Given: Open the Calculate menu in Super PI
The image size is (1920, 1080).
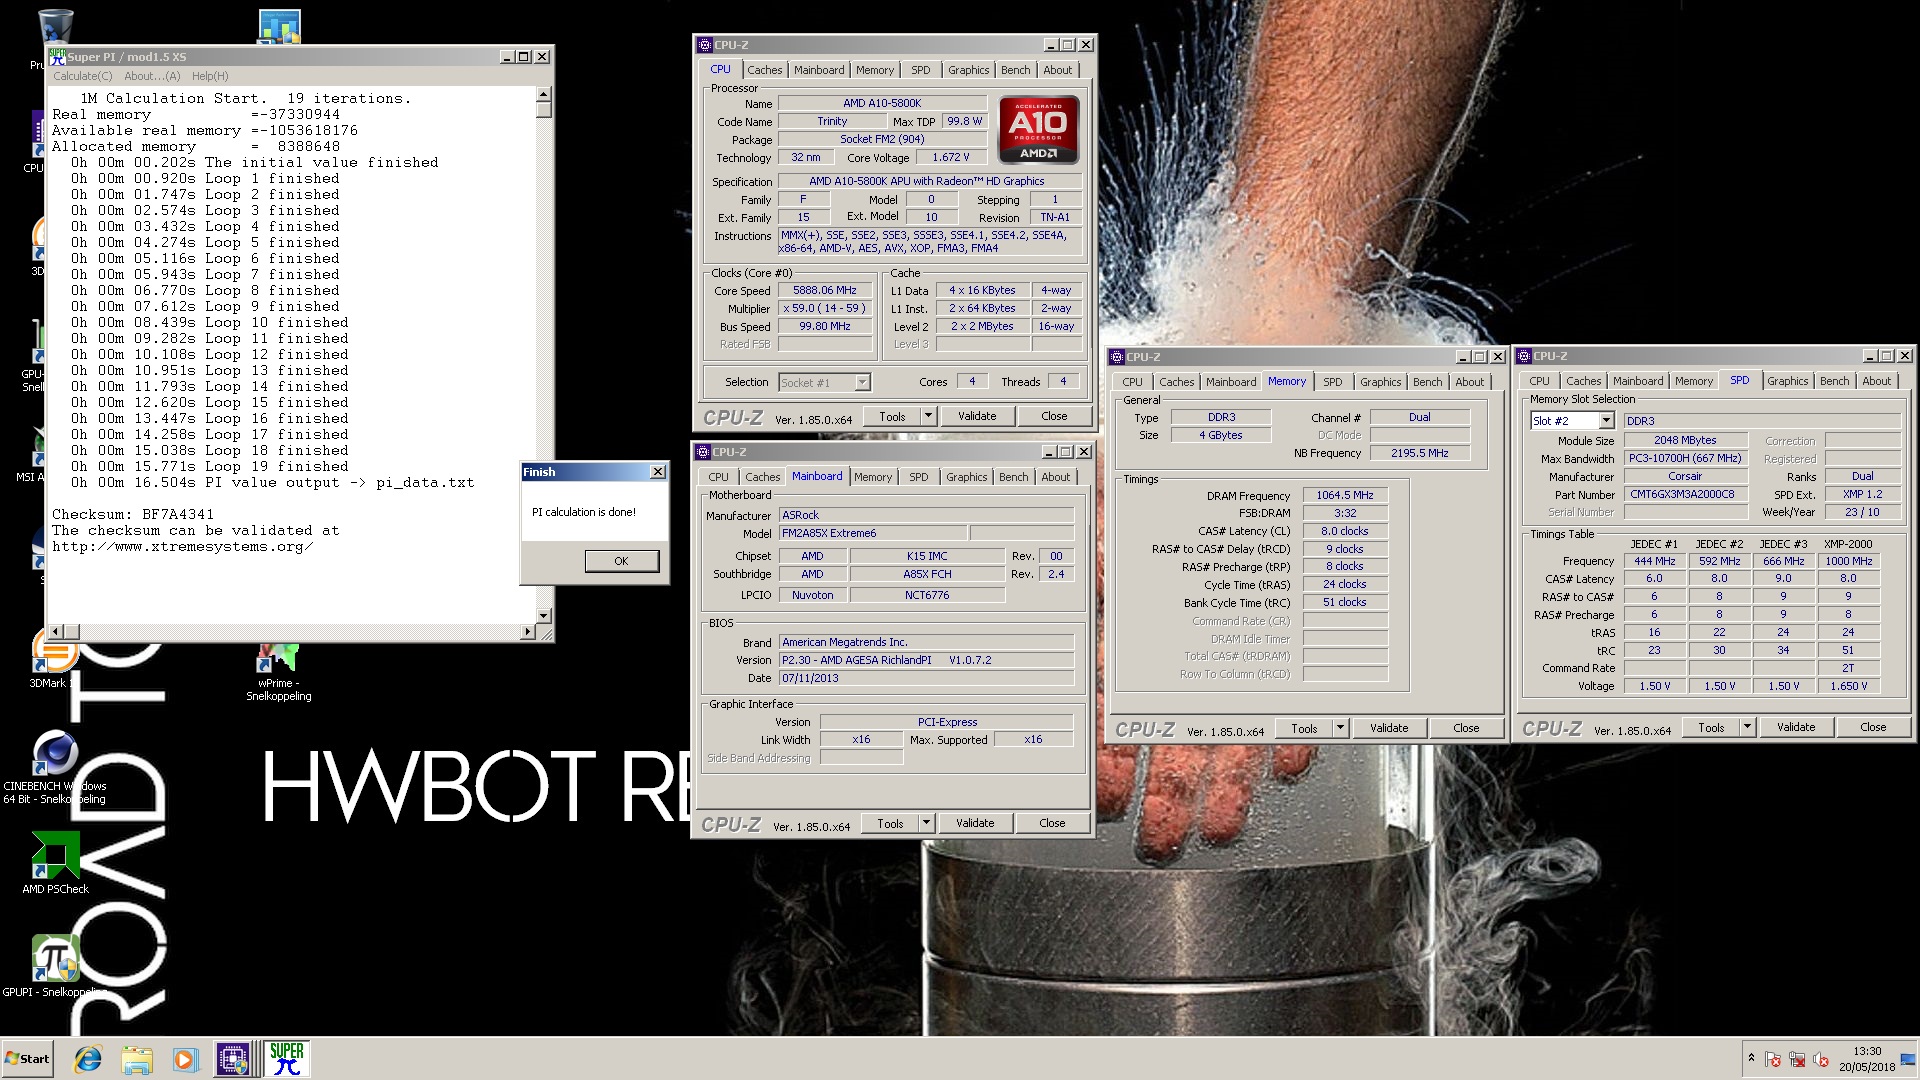Looking at the screenshot, I should (x=82, y=76).
